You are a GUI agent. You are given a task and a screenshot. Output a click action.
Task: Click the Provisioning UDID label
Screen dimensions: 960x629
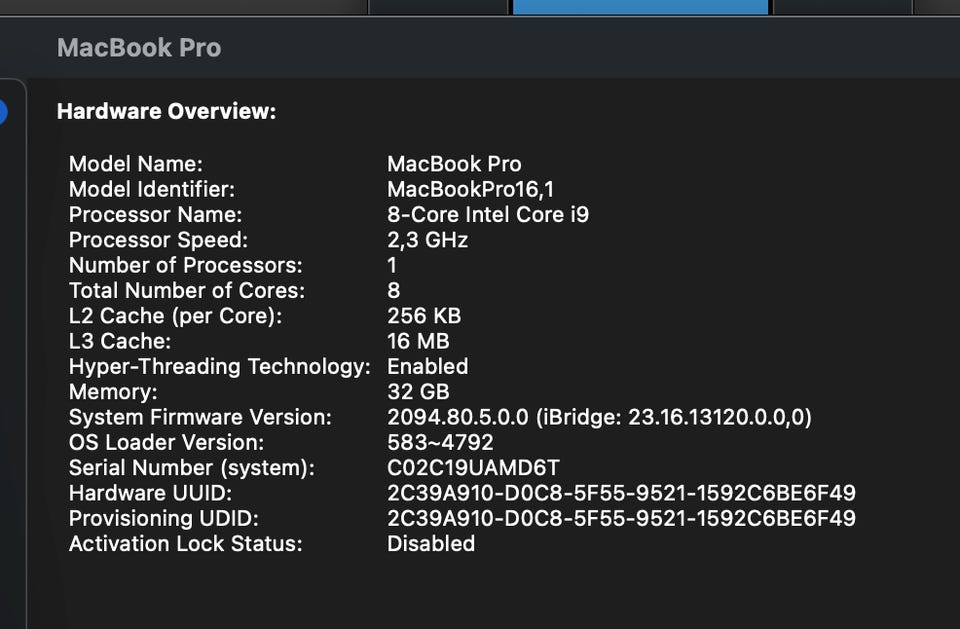(x=164, y=519)
